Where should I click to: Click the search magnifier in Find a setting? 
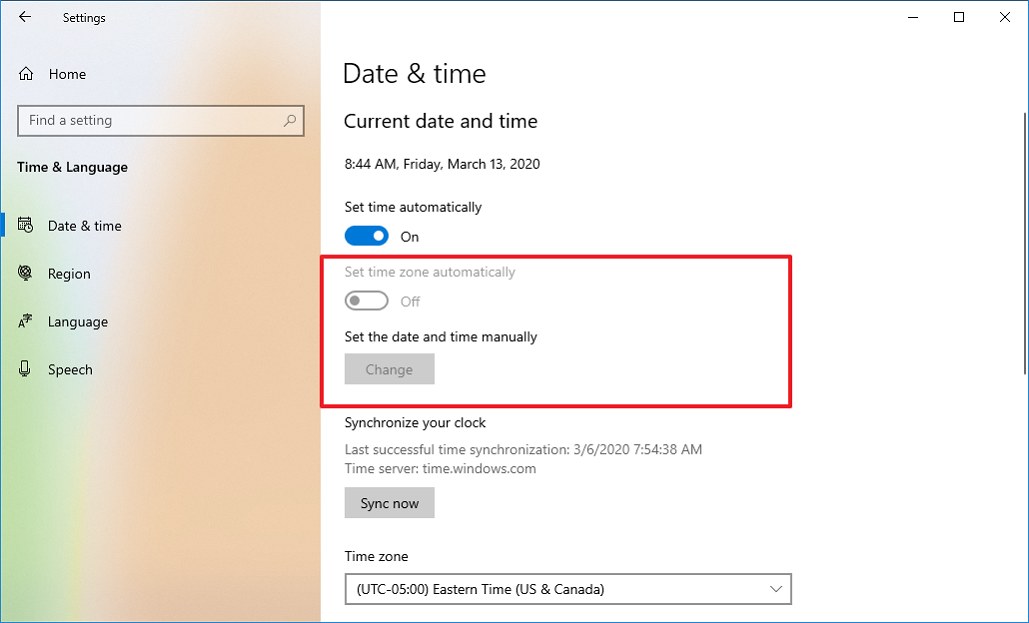(x=289, y=121)
